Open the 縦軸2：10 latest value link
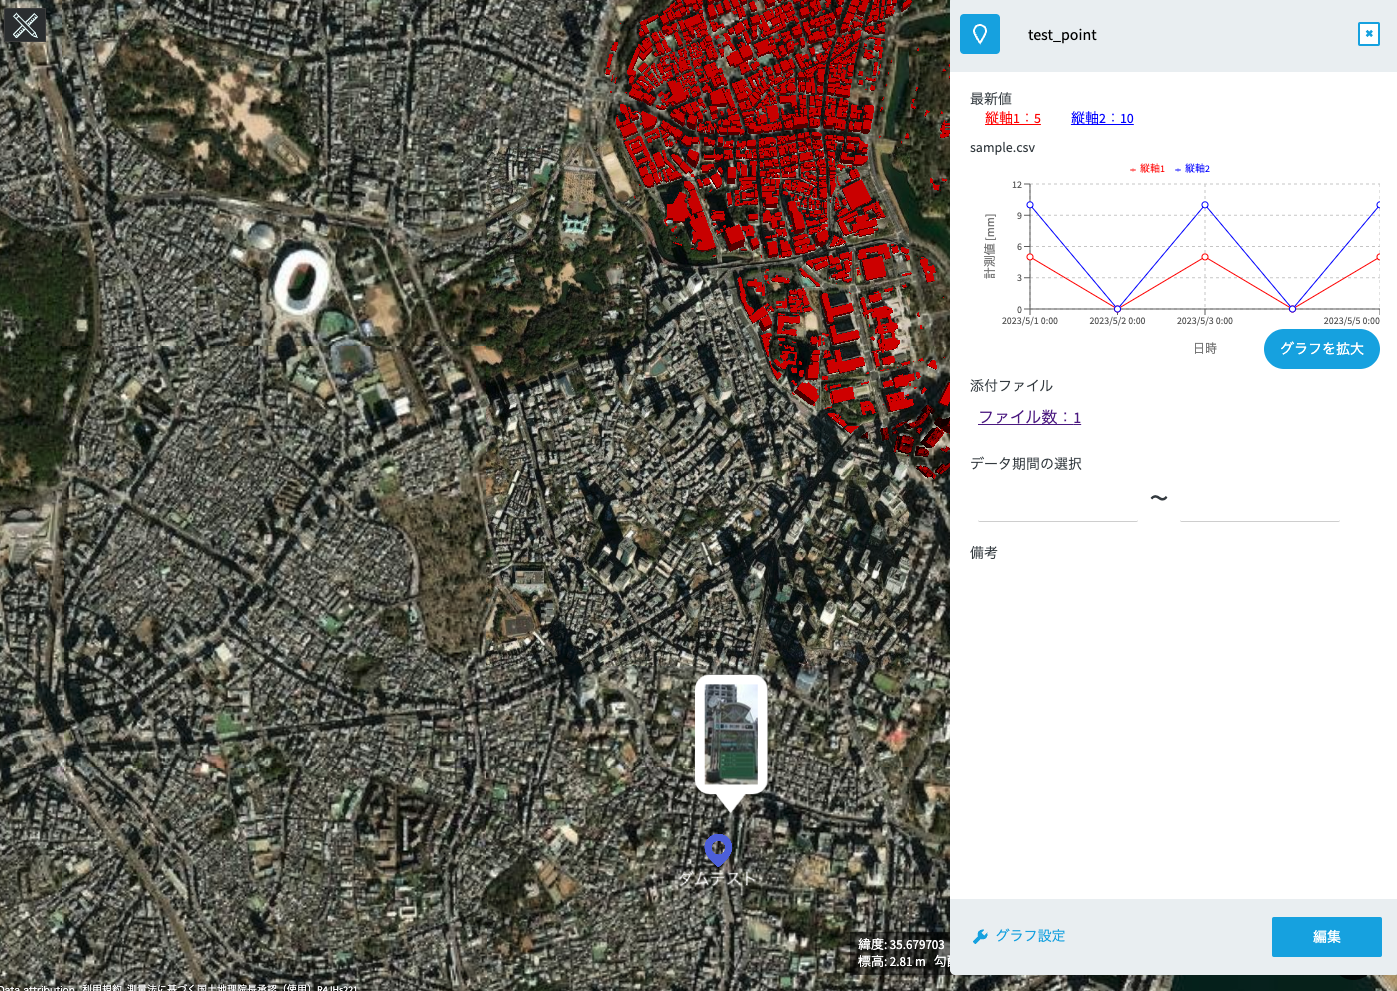 point(1101,118)
